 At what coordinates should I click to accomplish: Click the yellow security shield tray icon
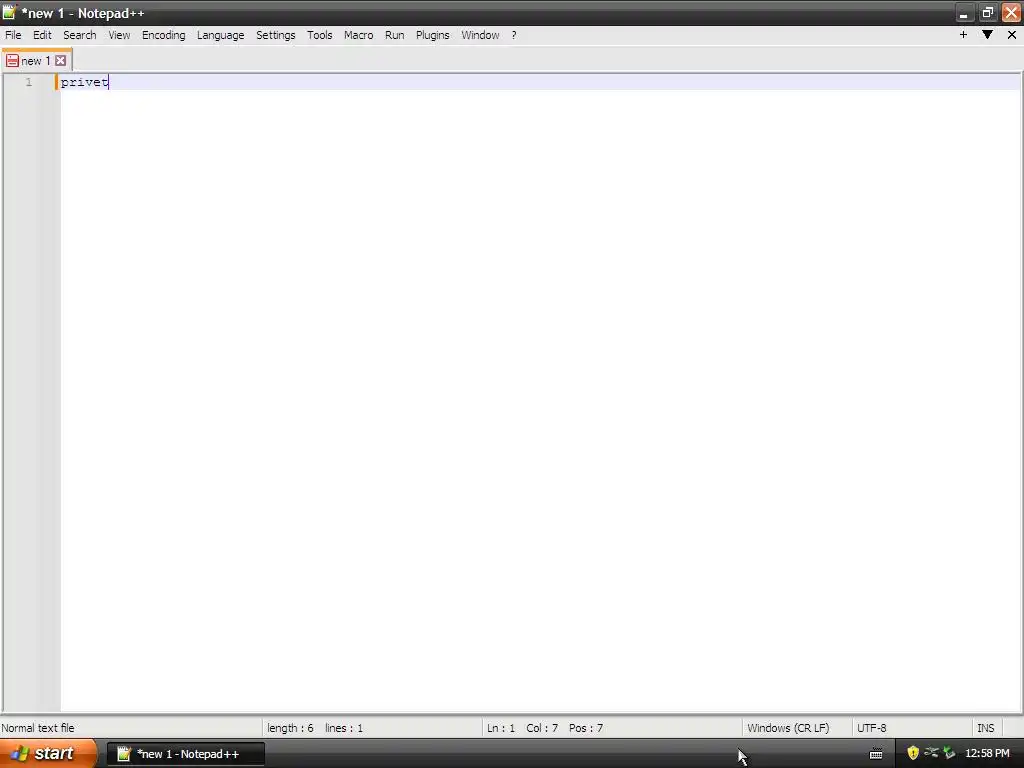coord(913,753)
